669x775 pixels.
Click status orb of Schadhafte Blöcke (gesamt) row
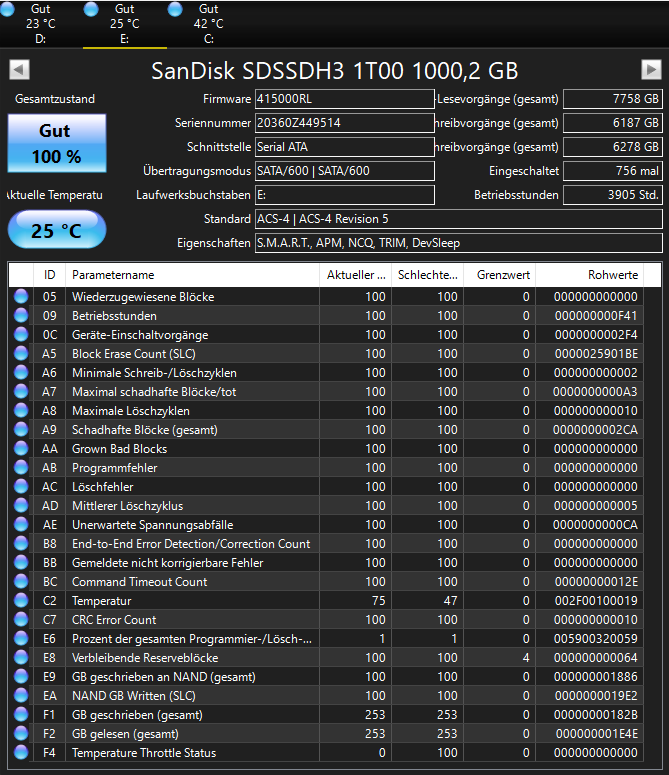point(21,430)
